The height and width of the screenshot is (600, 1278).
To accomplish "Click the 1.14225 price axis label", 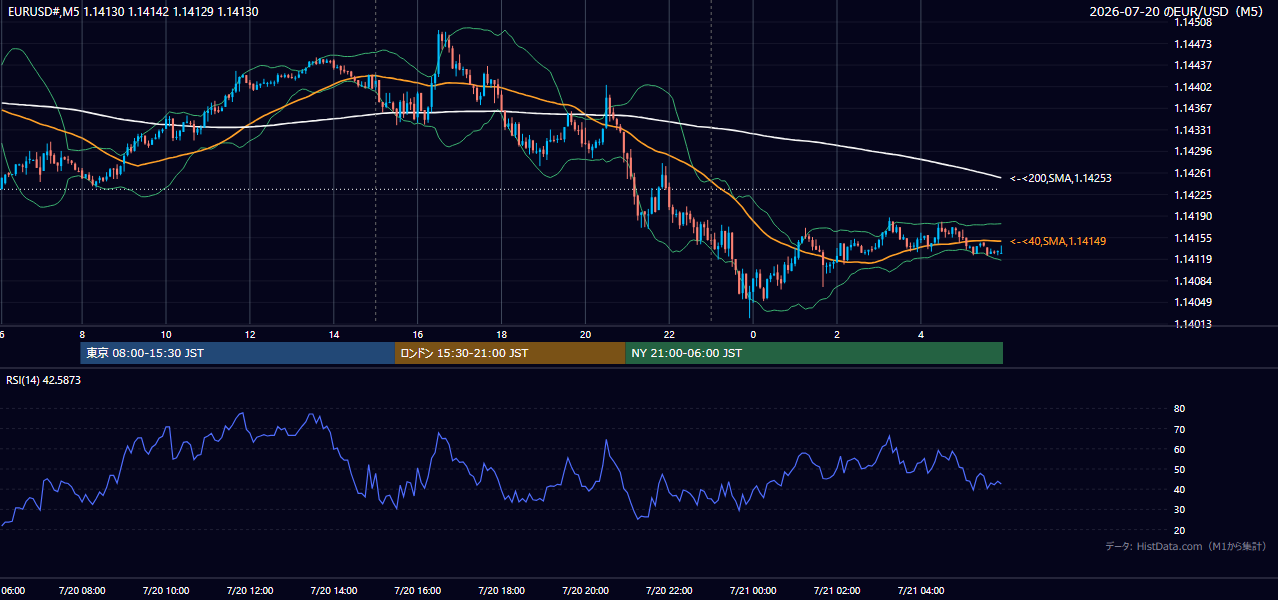I will click(1194, 195).
